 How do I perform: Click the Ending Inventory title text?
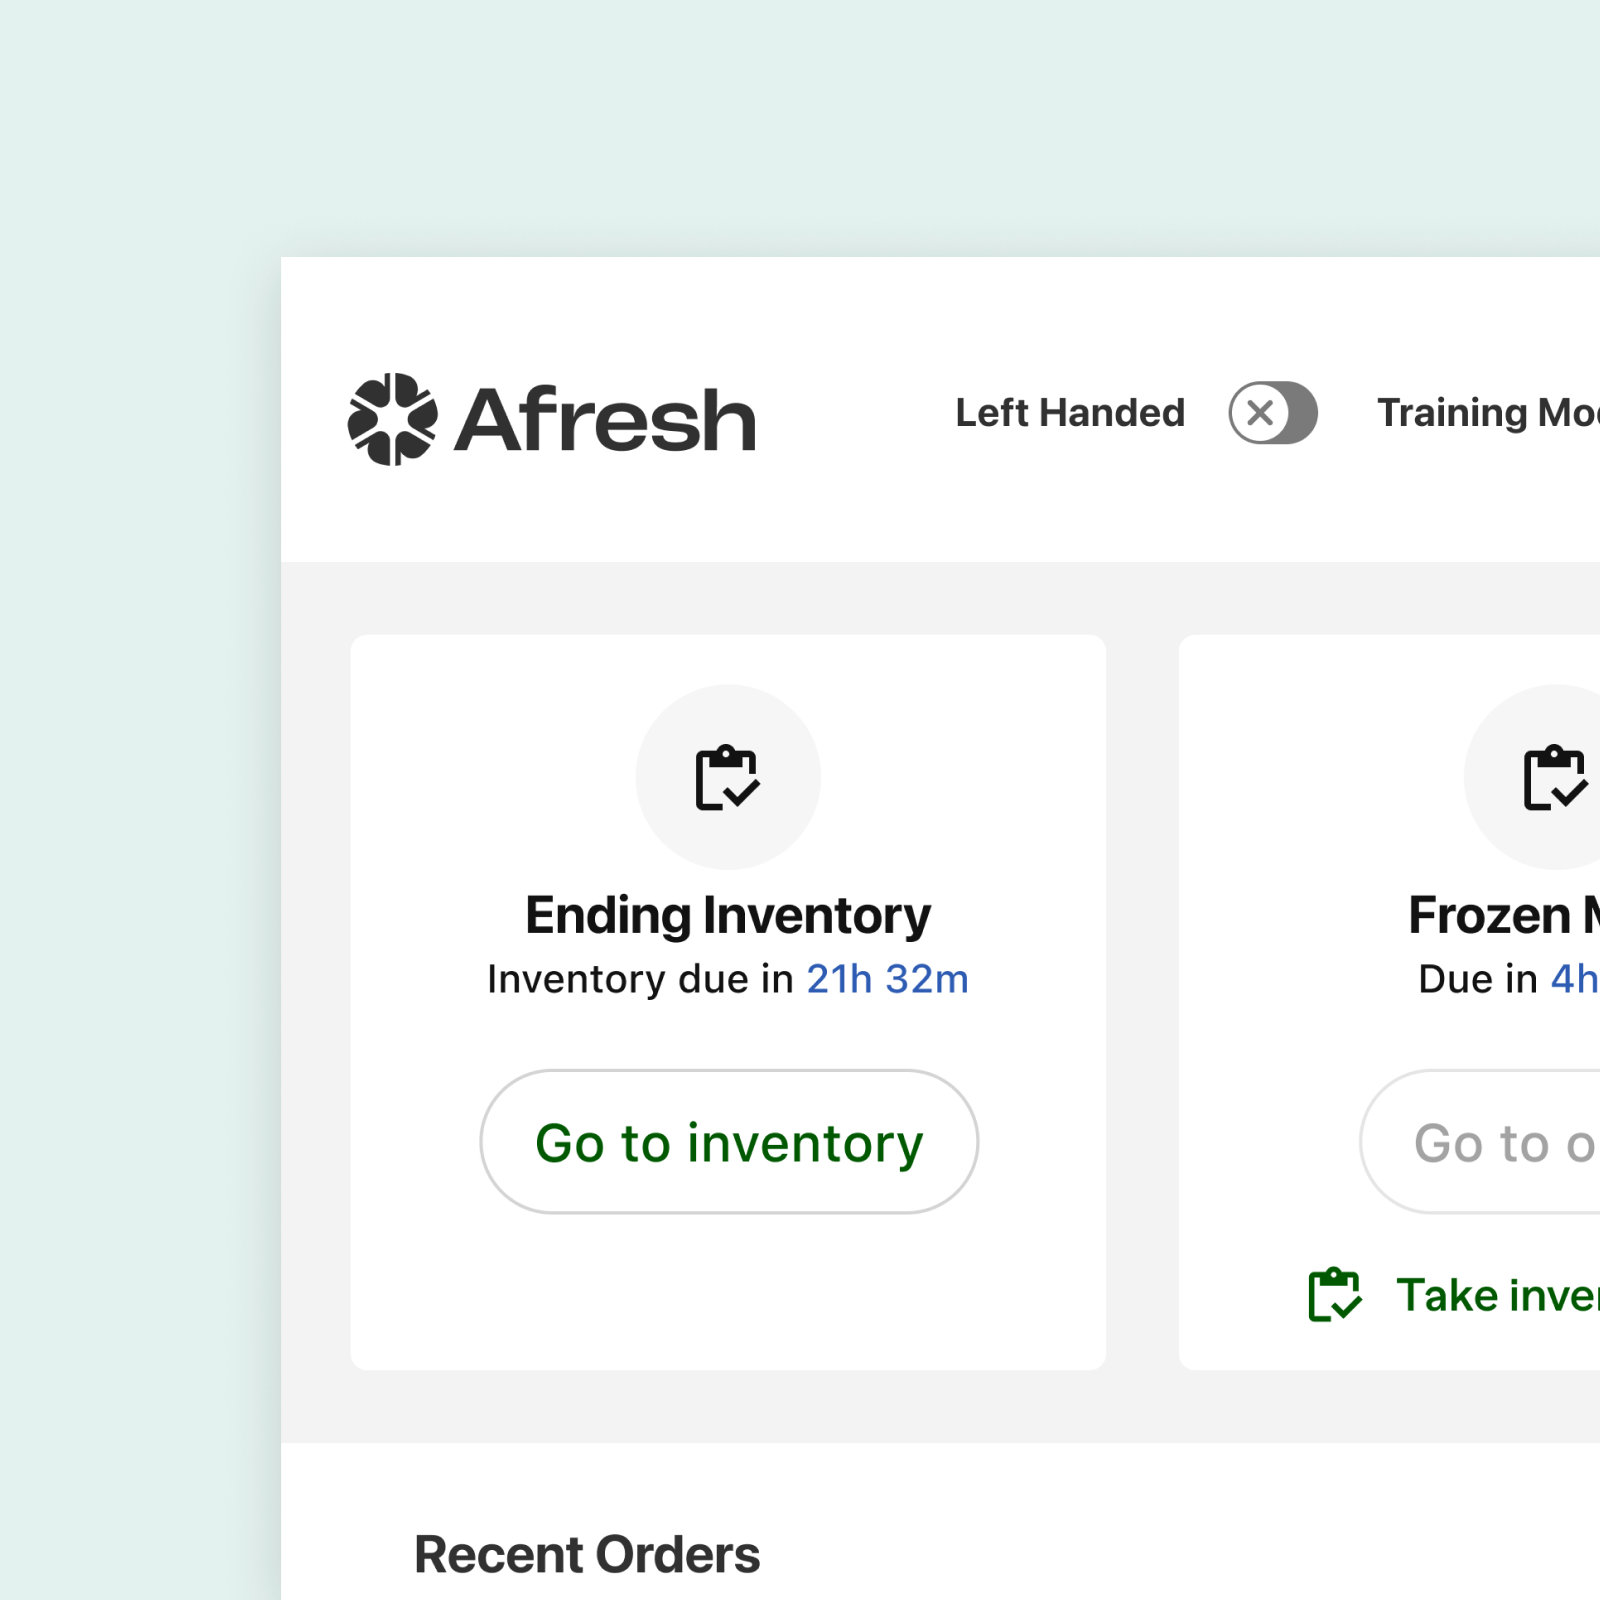(x=728, y=913)
